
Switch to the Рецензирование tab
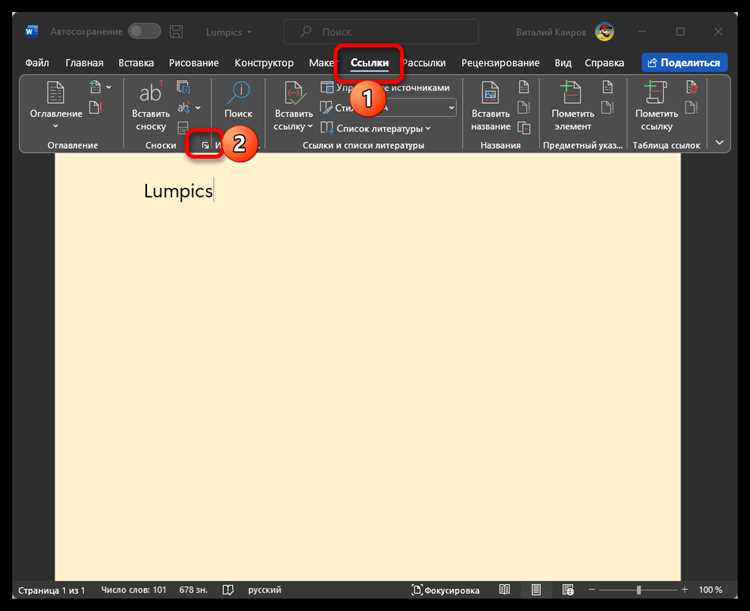click(x=500, y=63)
